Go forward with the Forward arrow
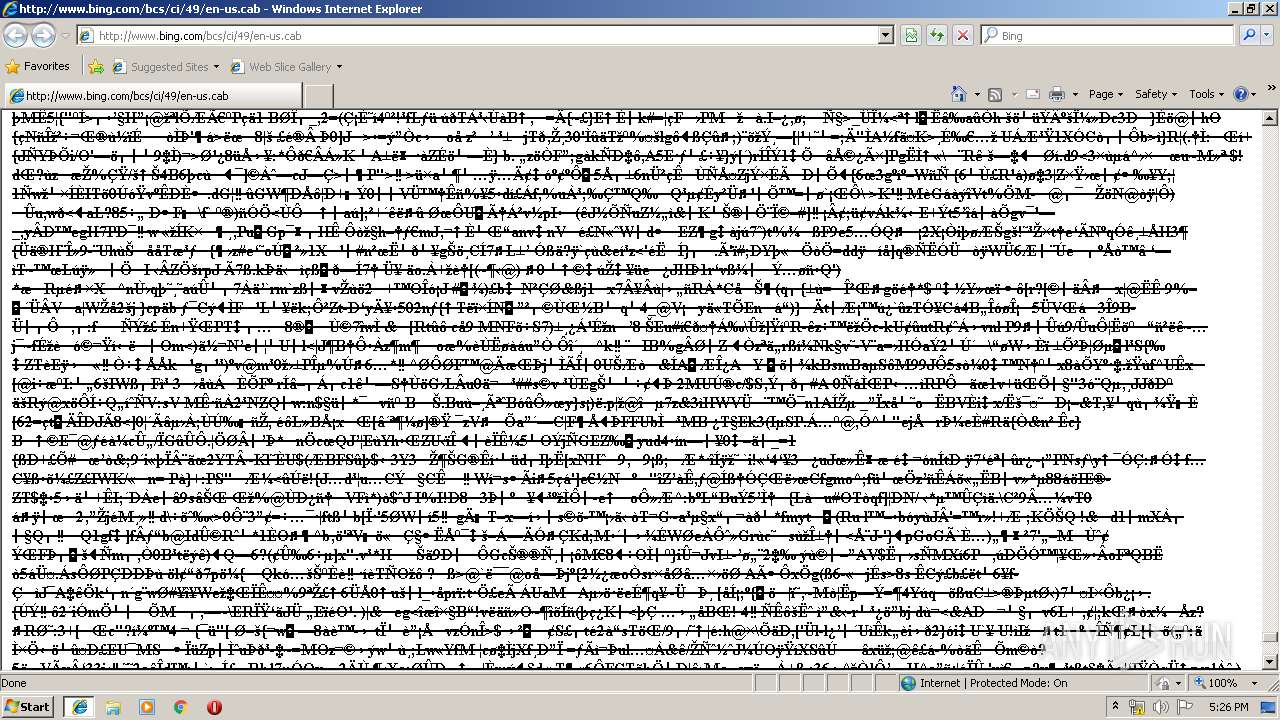This screenshot has height=720, width=1280. pyautogui.click(x=44, y=35)
